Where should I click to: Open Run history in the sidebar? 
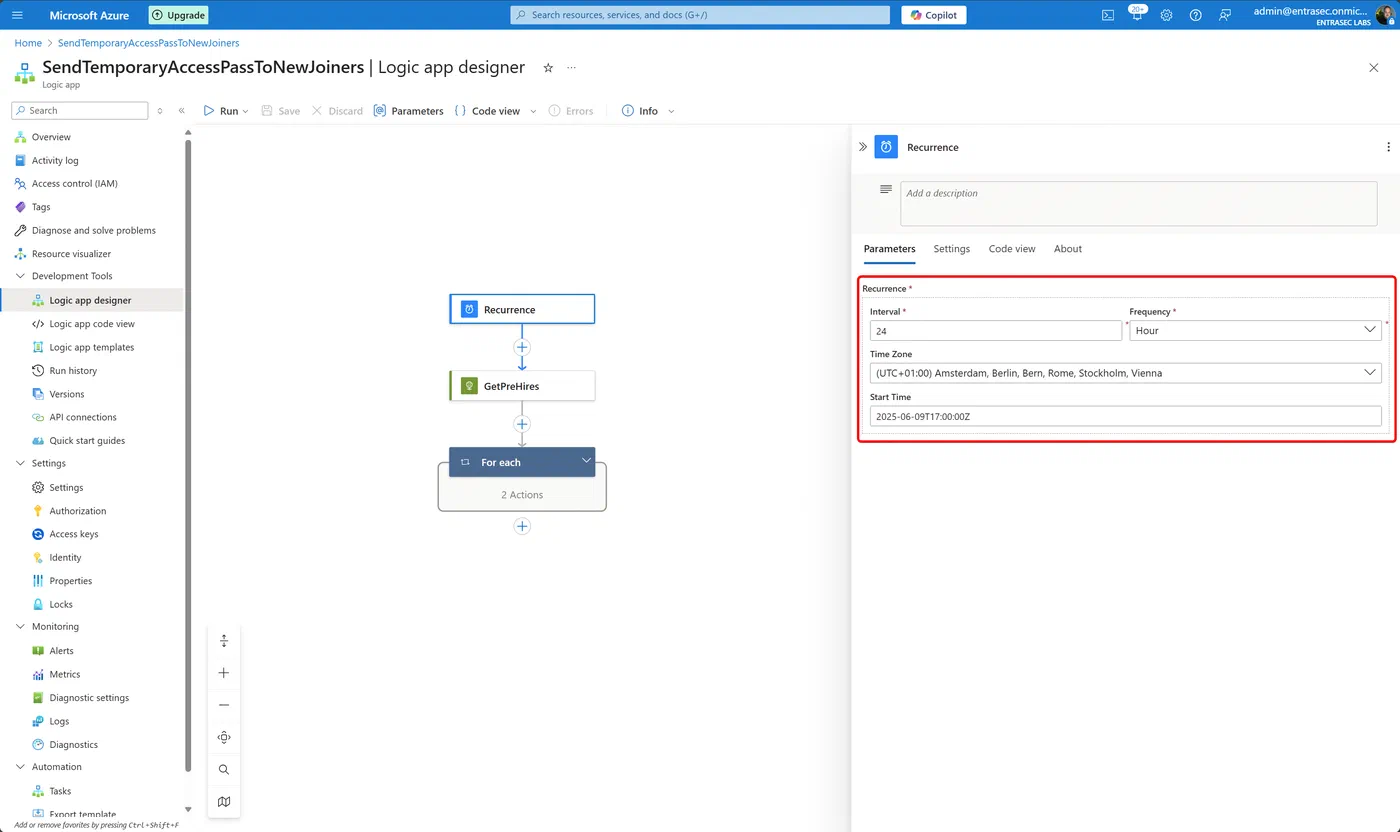tap(73, 371)
